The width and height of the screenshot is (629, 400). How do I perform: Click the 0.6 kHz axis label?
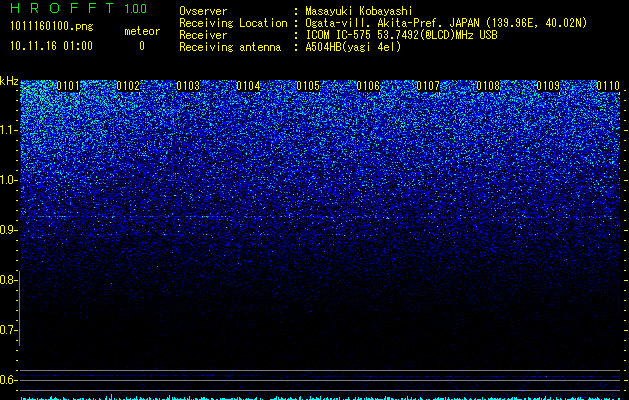7,380
